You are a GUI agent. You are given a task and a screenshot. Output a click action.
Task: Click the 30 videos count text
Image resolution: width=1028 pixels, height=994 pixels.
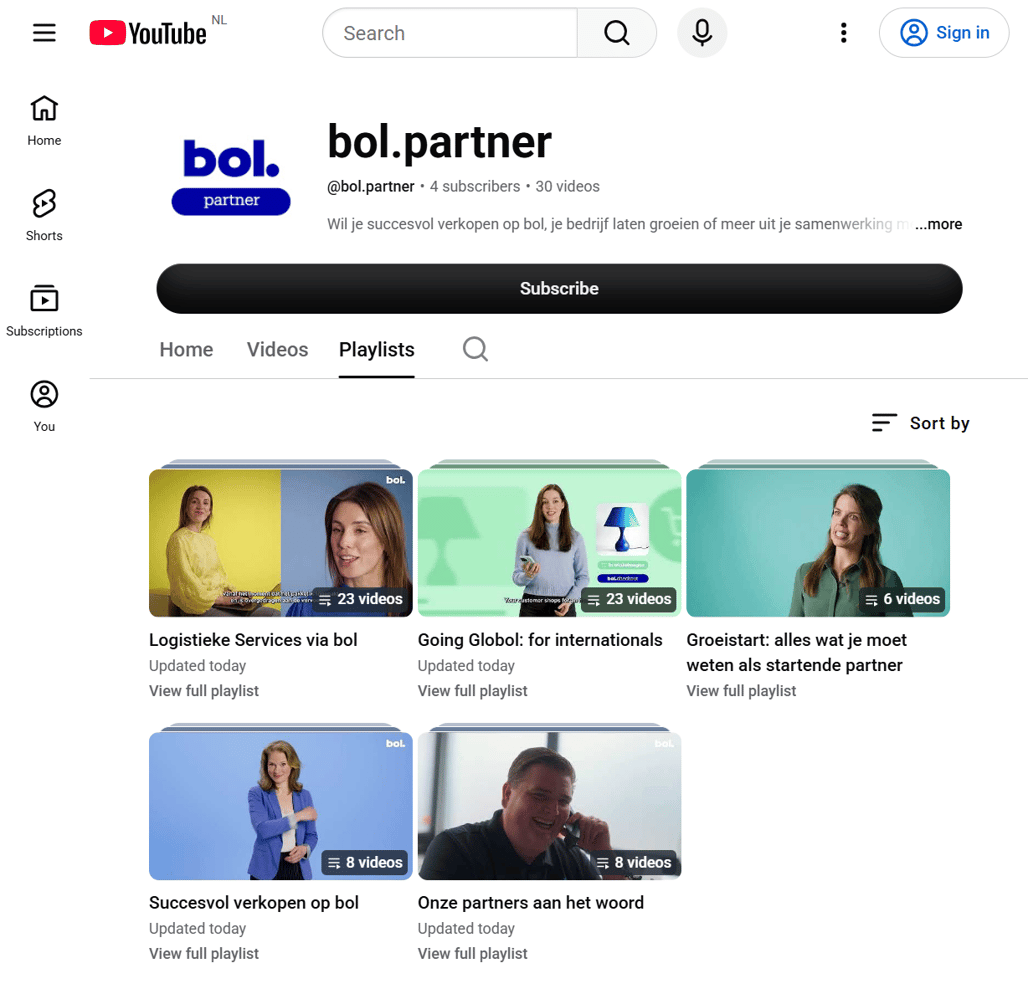pos(568,187)
